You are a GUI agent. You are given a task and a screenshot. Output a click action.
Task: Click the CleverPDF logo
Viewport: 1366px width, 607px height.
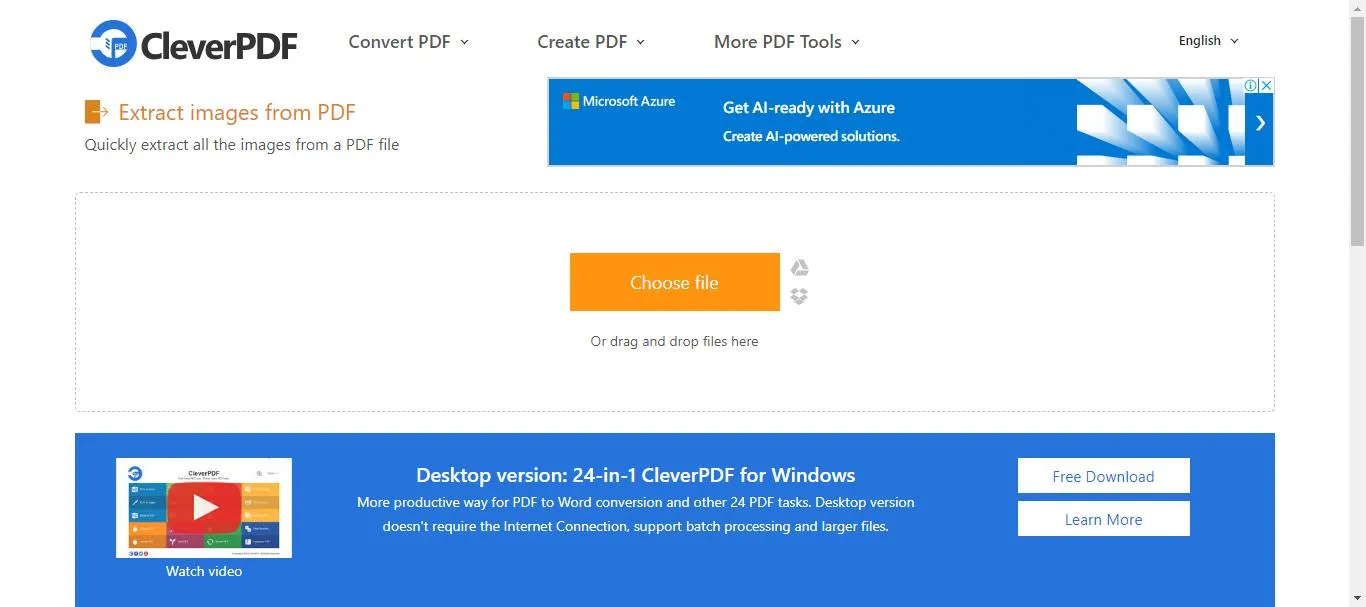pyautogui.click(x=194, y=43)
